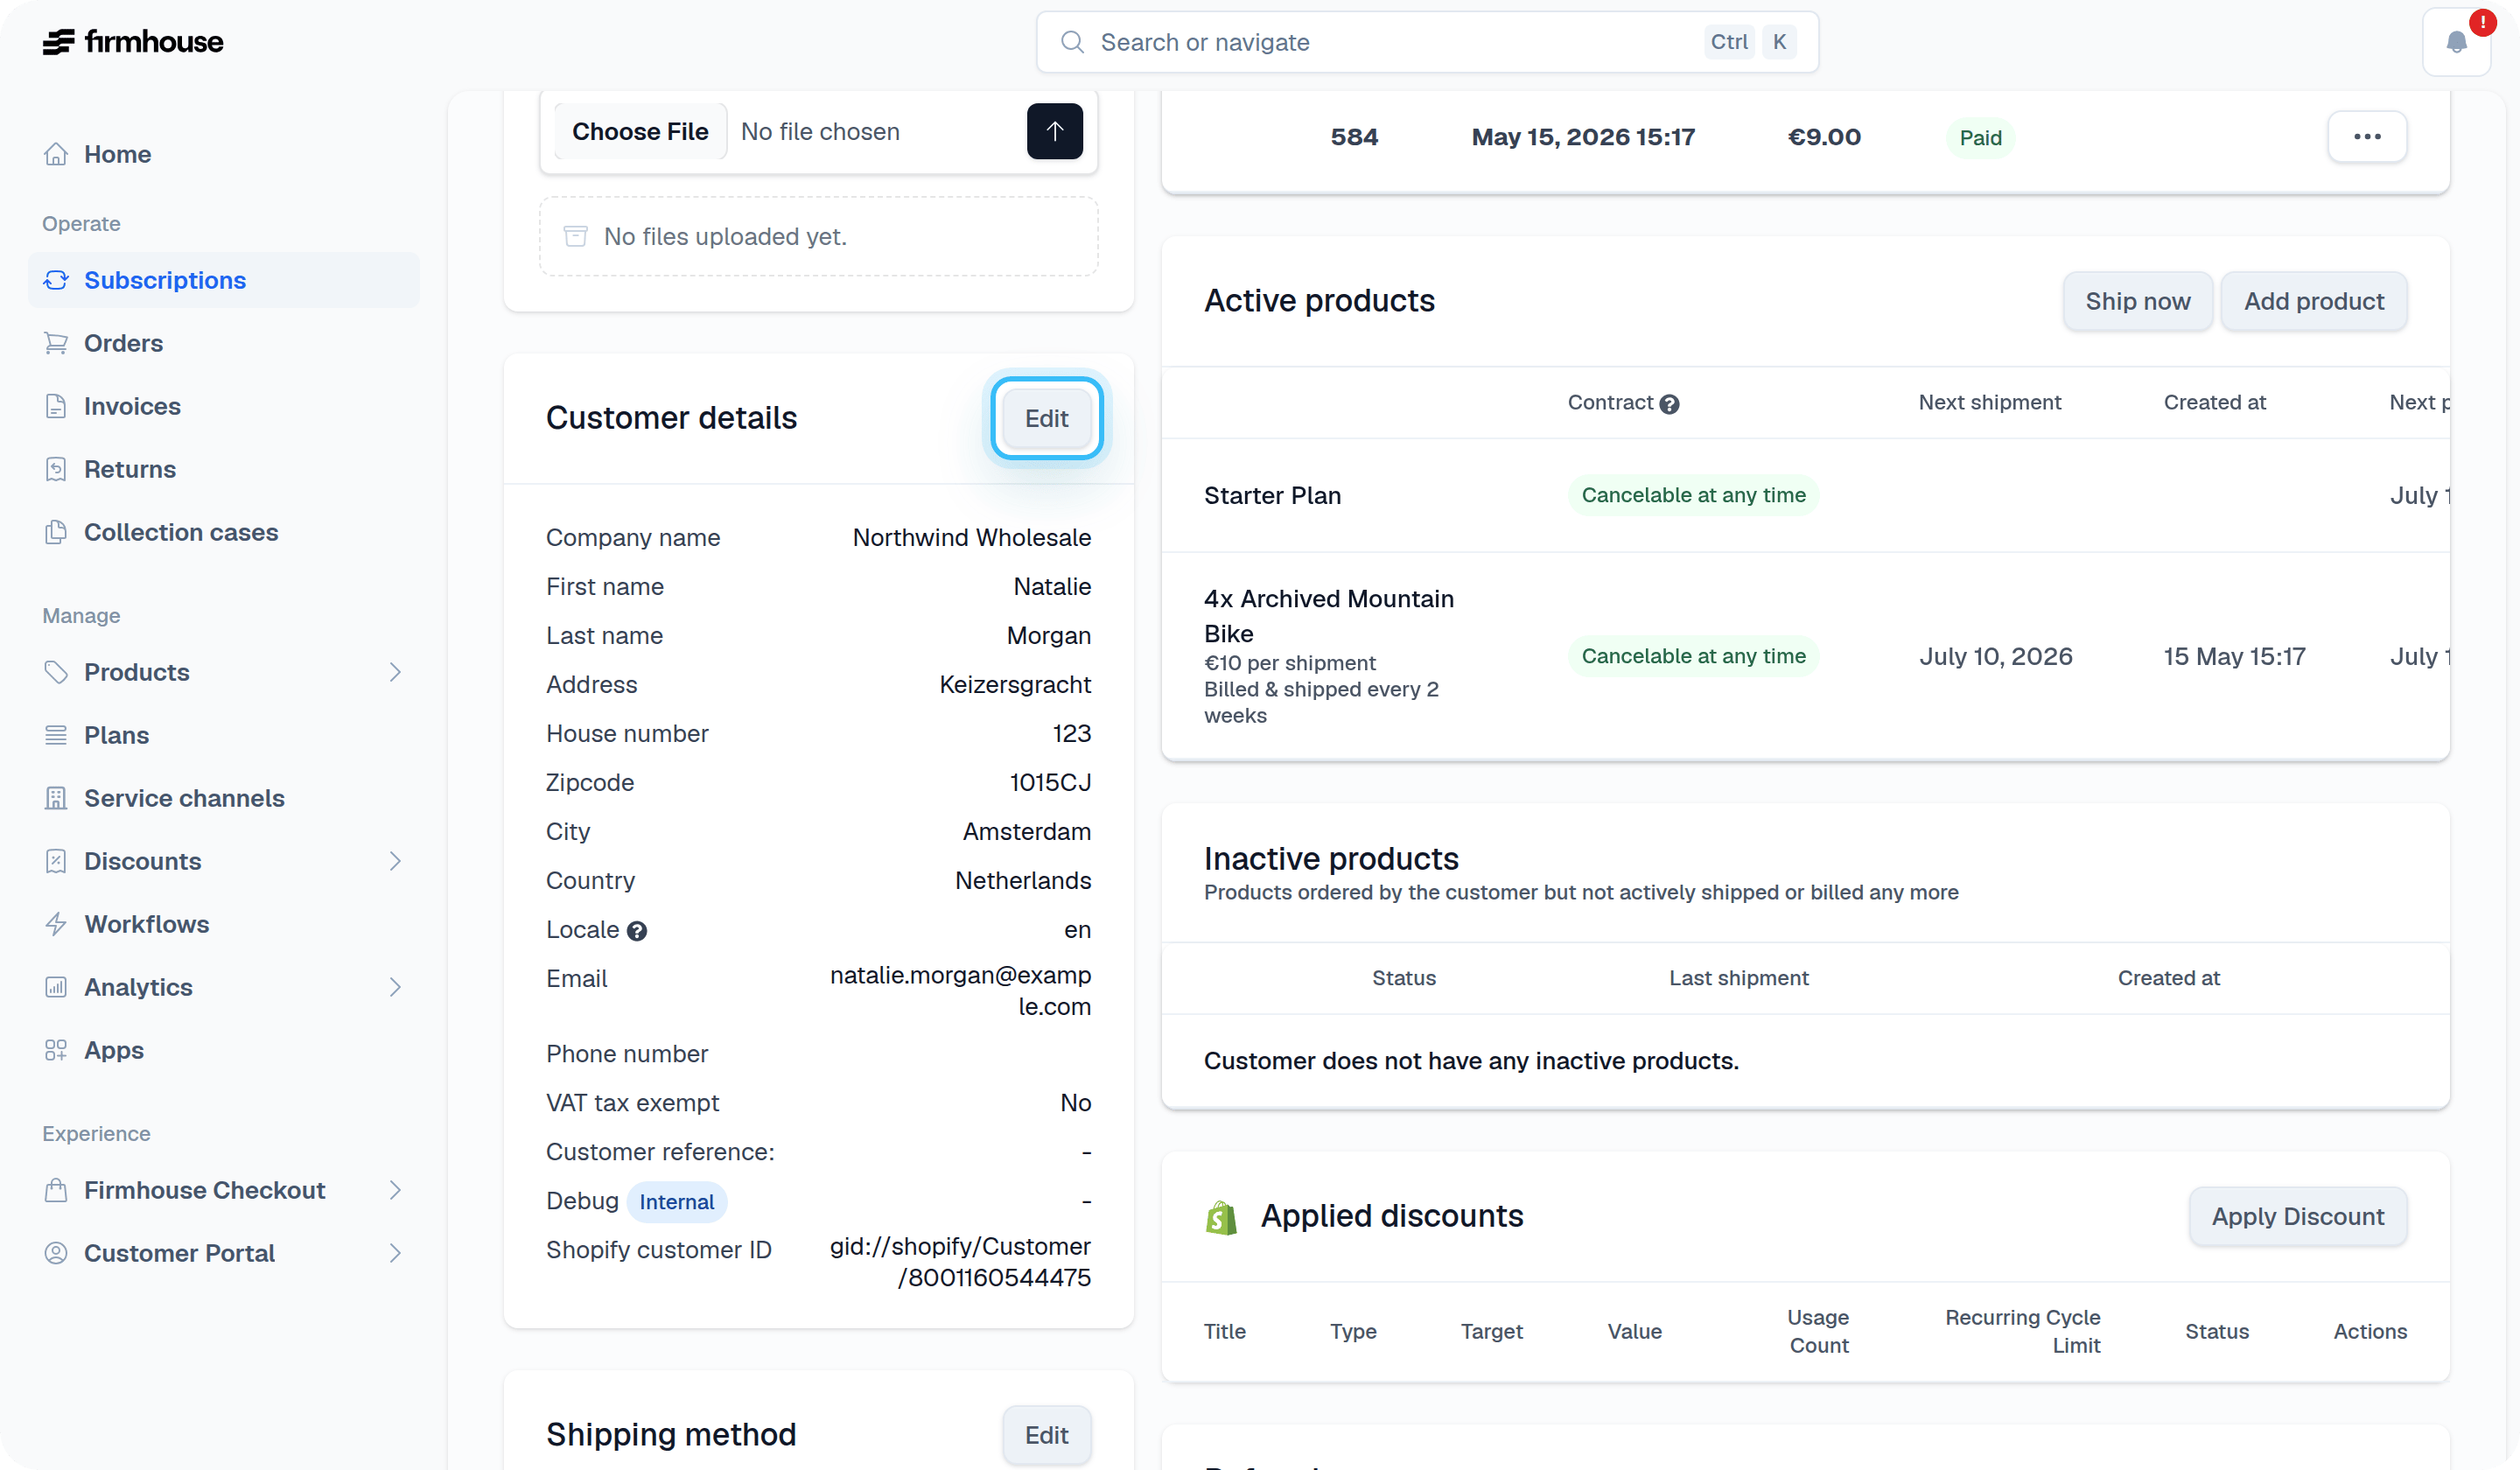The width and height of the screenshot is (2520, 1470).
Task: Click the email natalie.morgan@example.com
Action: tap(960, 990)
